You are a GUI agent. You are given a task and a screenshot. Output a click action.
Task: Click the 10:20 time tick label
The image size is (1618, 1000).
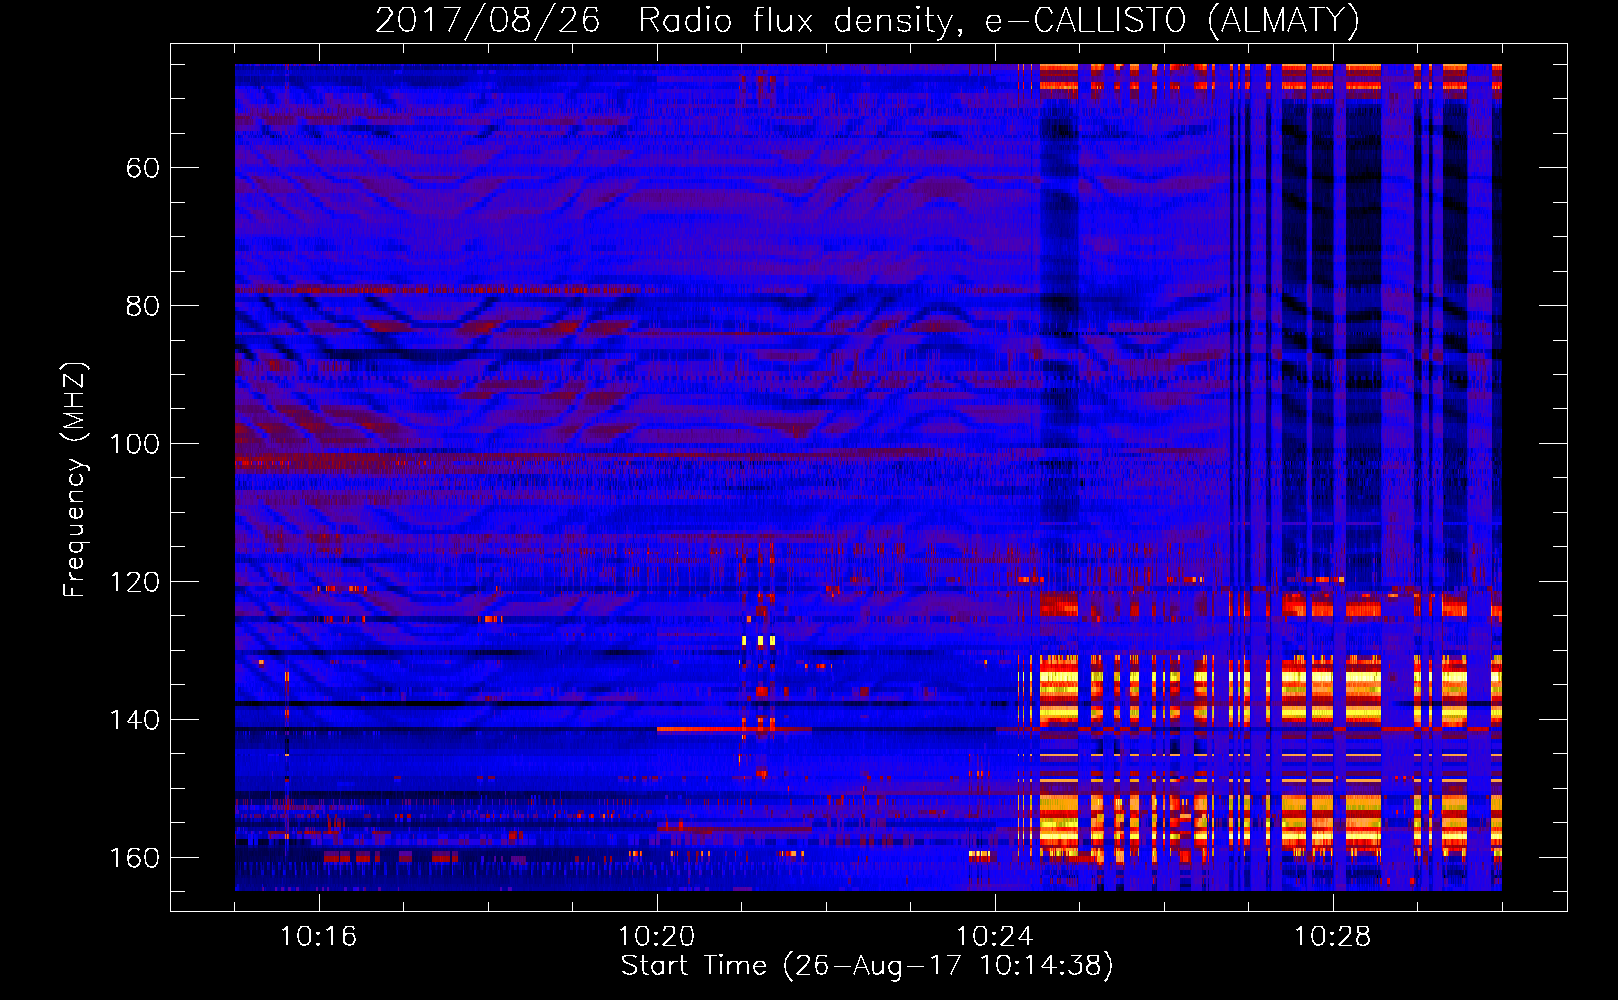[x=657, y=937]
